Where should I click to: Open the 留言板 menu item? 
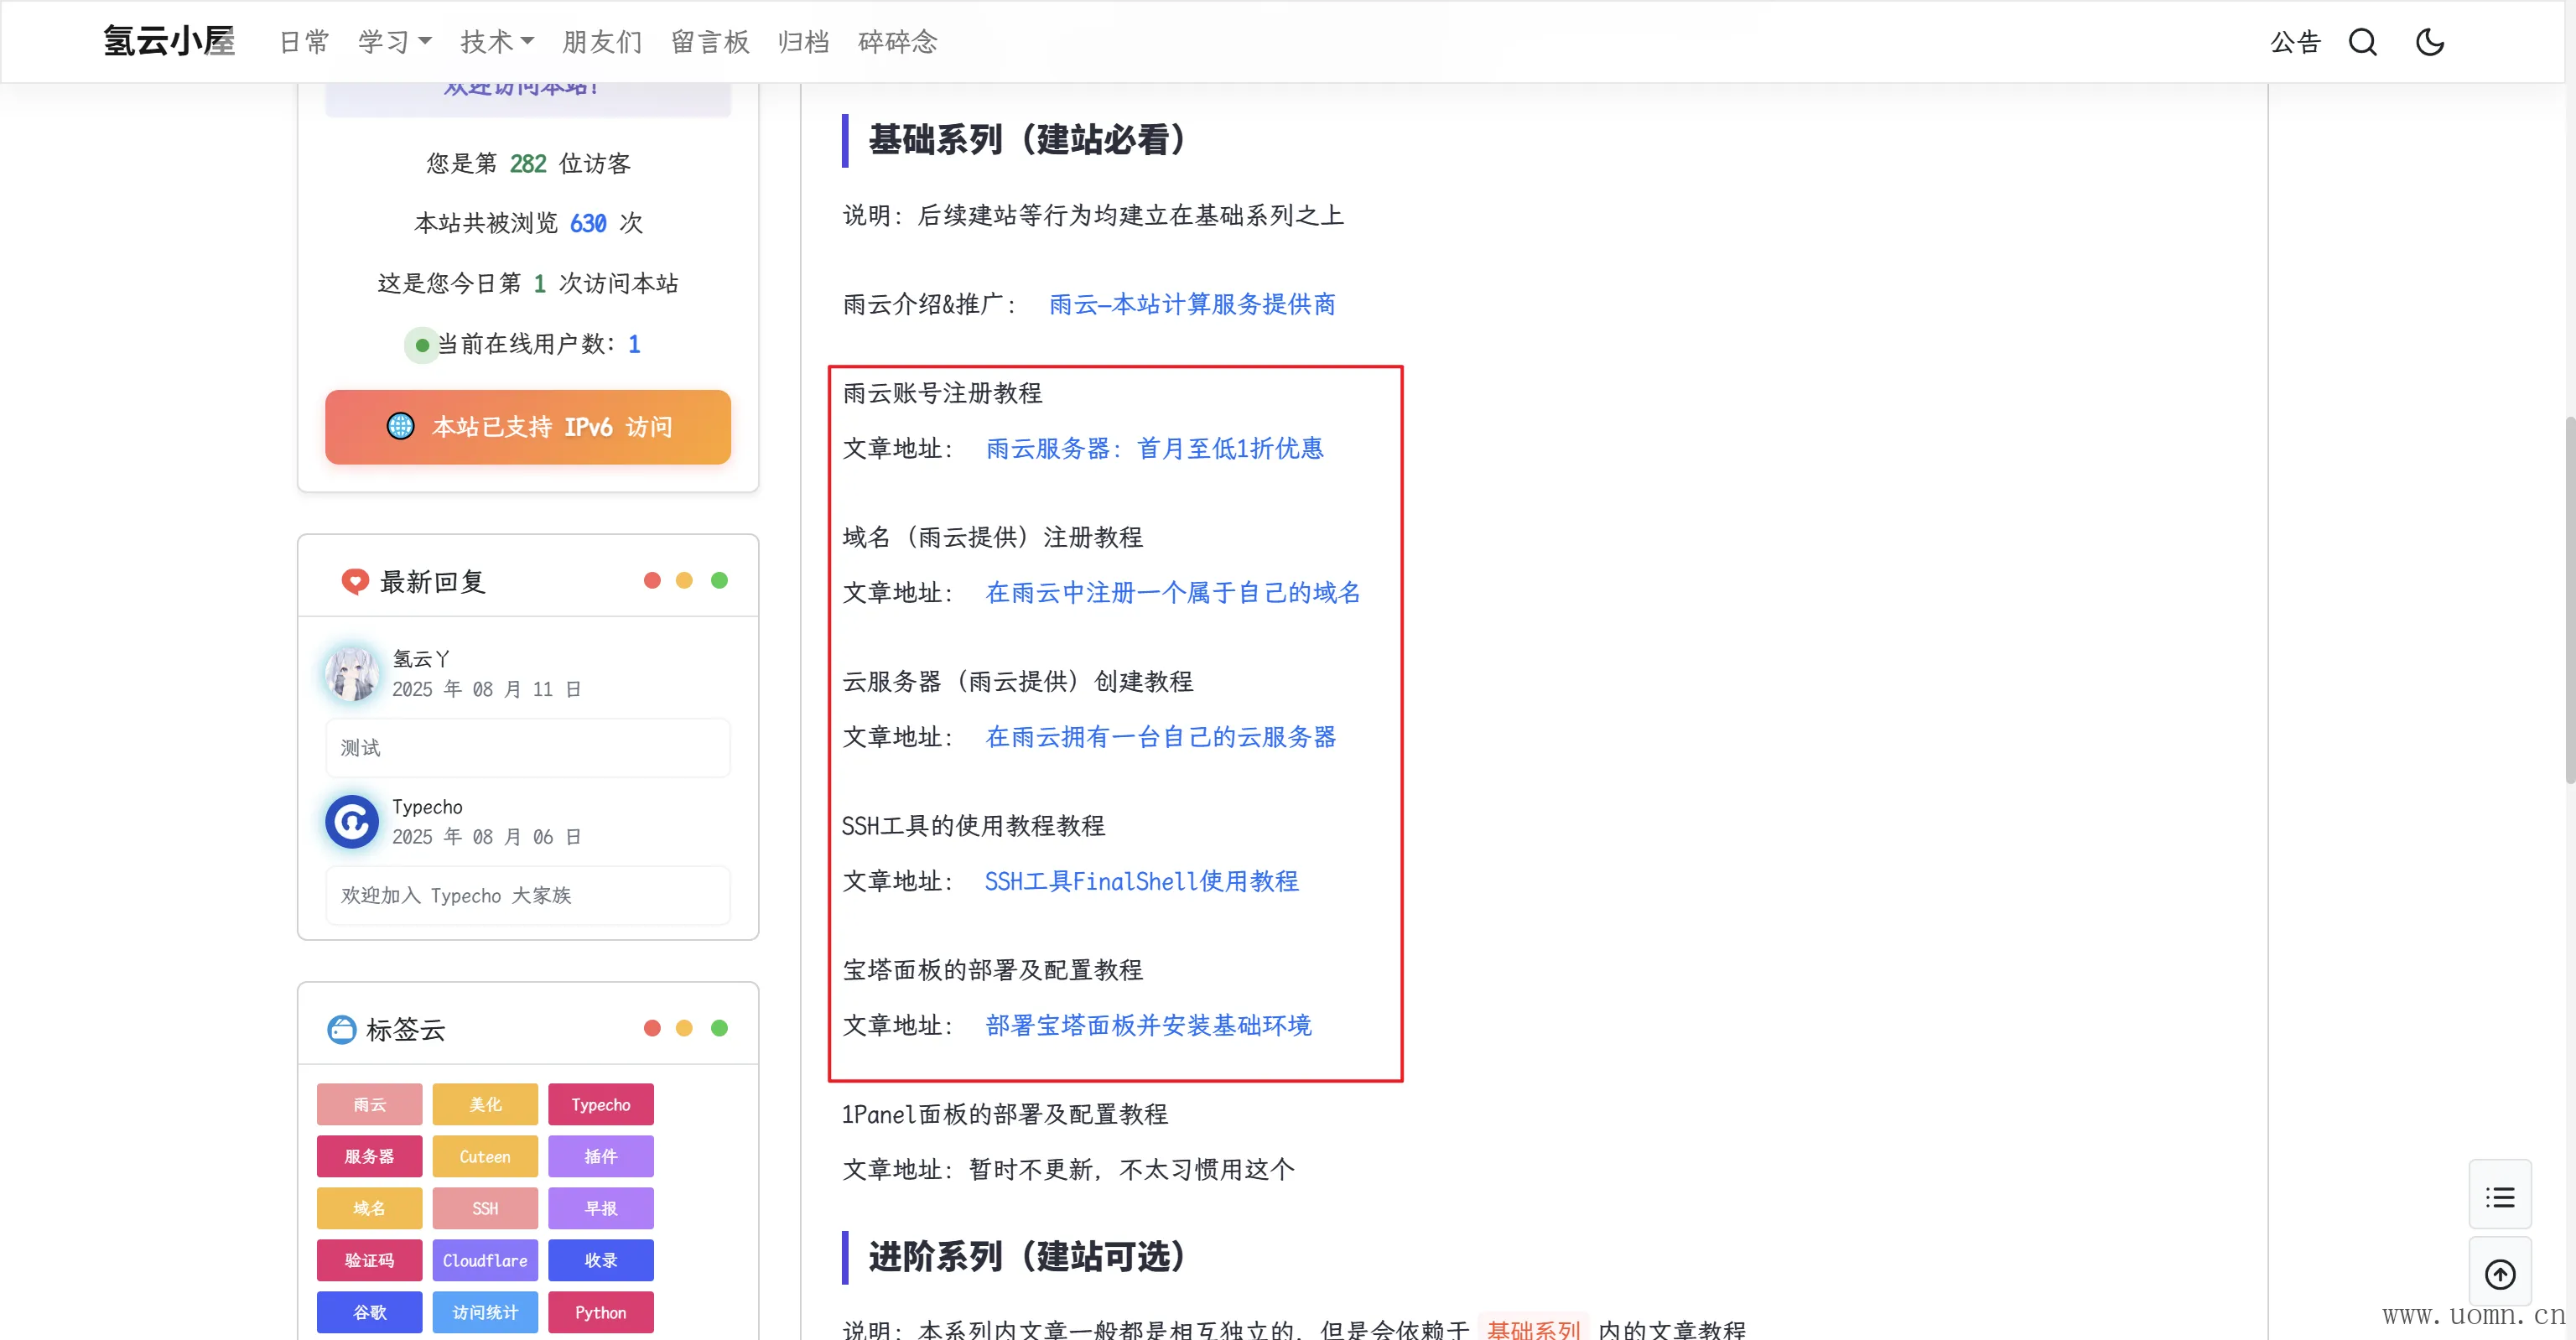click(x=710, y=42)
